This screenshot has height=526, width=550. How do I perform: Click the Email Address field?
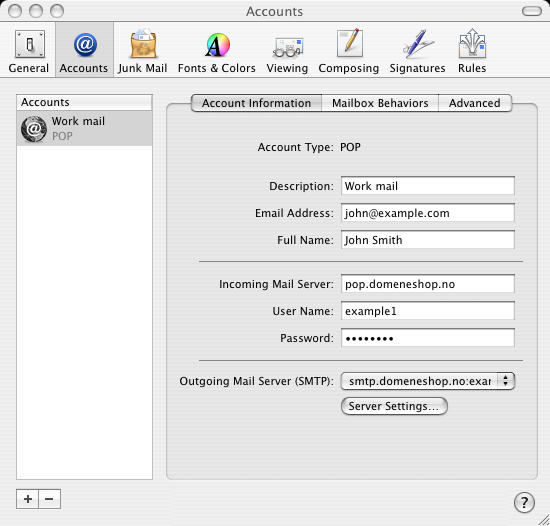point(428,213)
